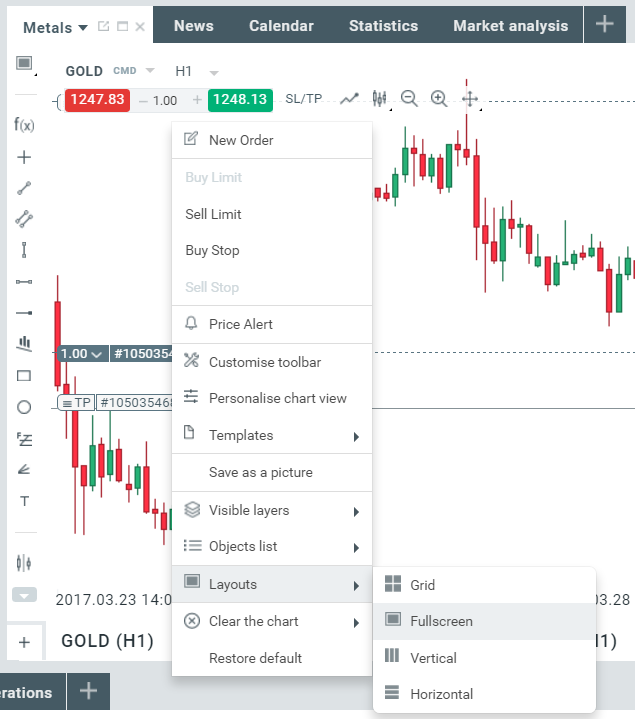Viewport: 635px width, 719px height.
Task: Open the f(x) indicators tool
Action: (x=24, y=125)
